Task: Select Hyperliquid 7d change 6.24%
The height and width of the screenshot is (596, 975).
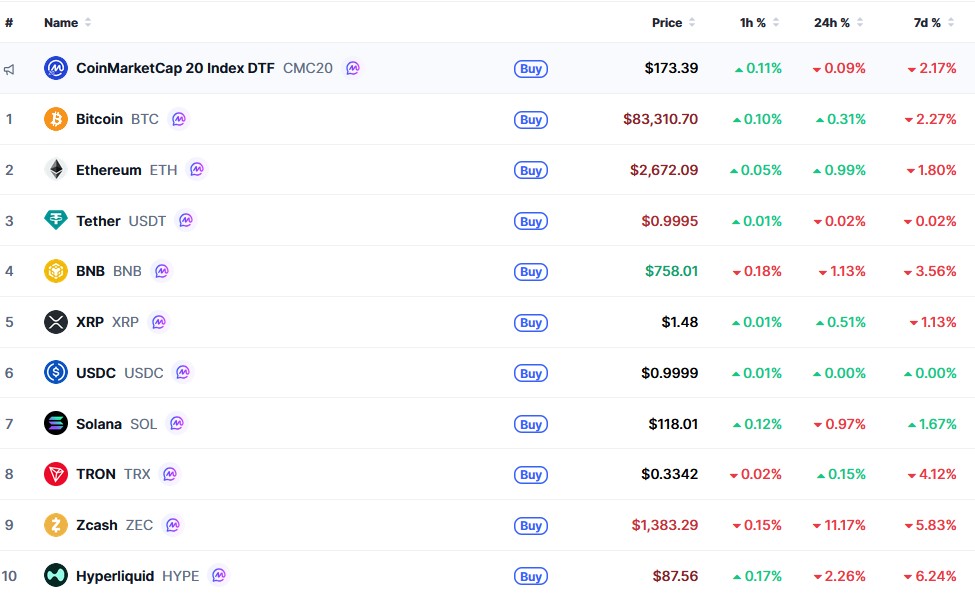Action: point(930,576)
